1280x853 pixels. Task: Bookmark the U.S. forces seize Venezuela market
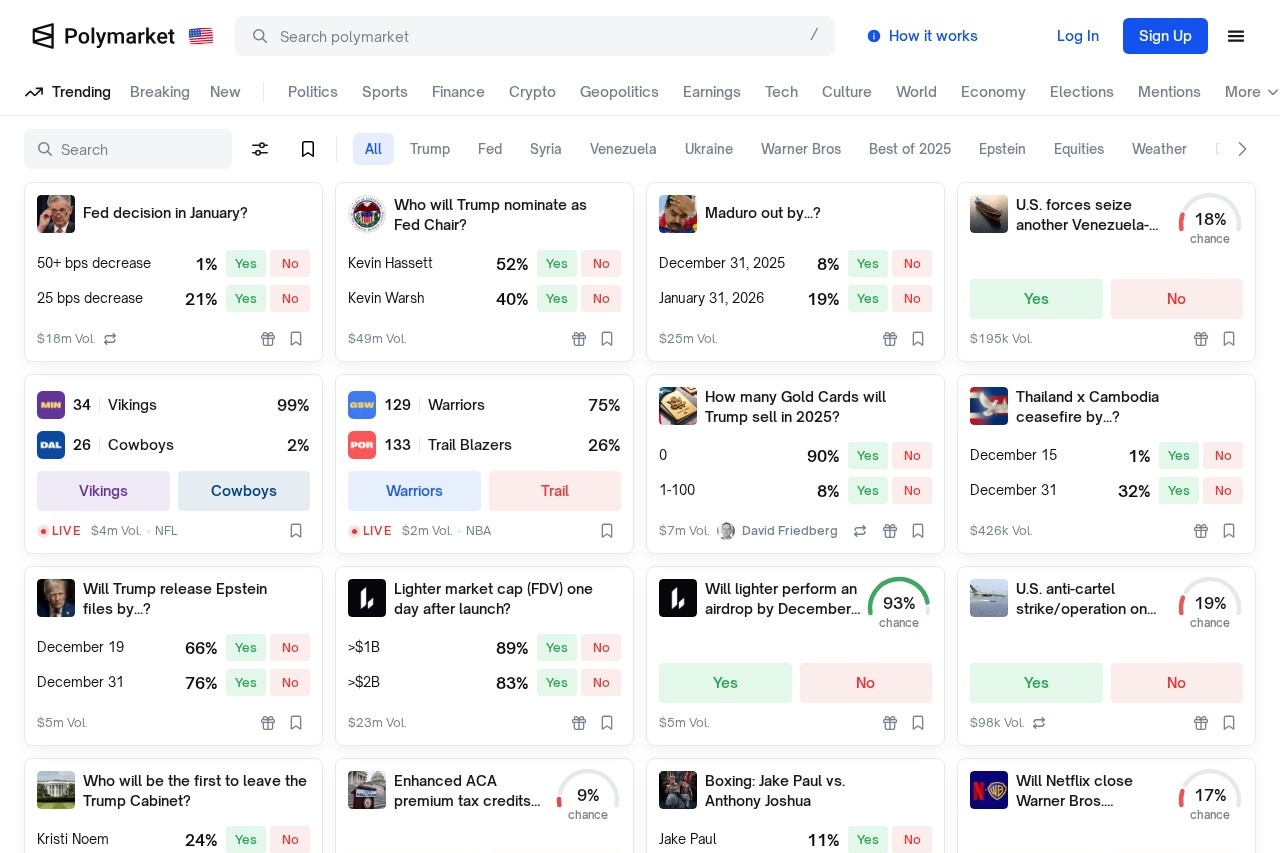1229,339
